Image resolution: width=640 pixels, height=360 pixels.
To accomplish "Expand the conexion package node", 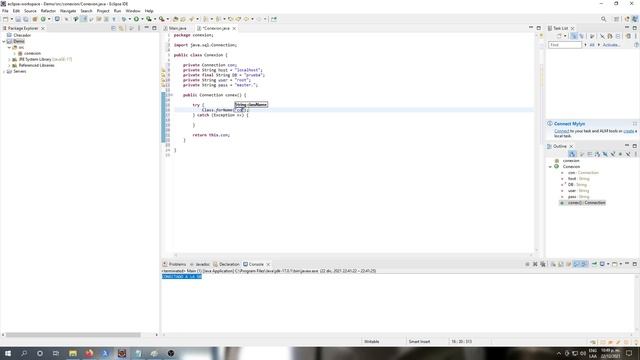I will click(x=14, y=53).
